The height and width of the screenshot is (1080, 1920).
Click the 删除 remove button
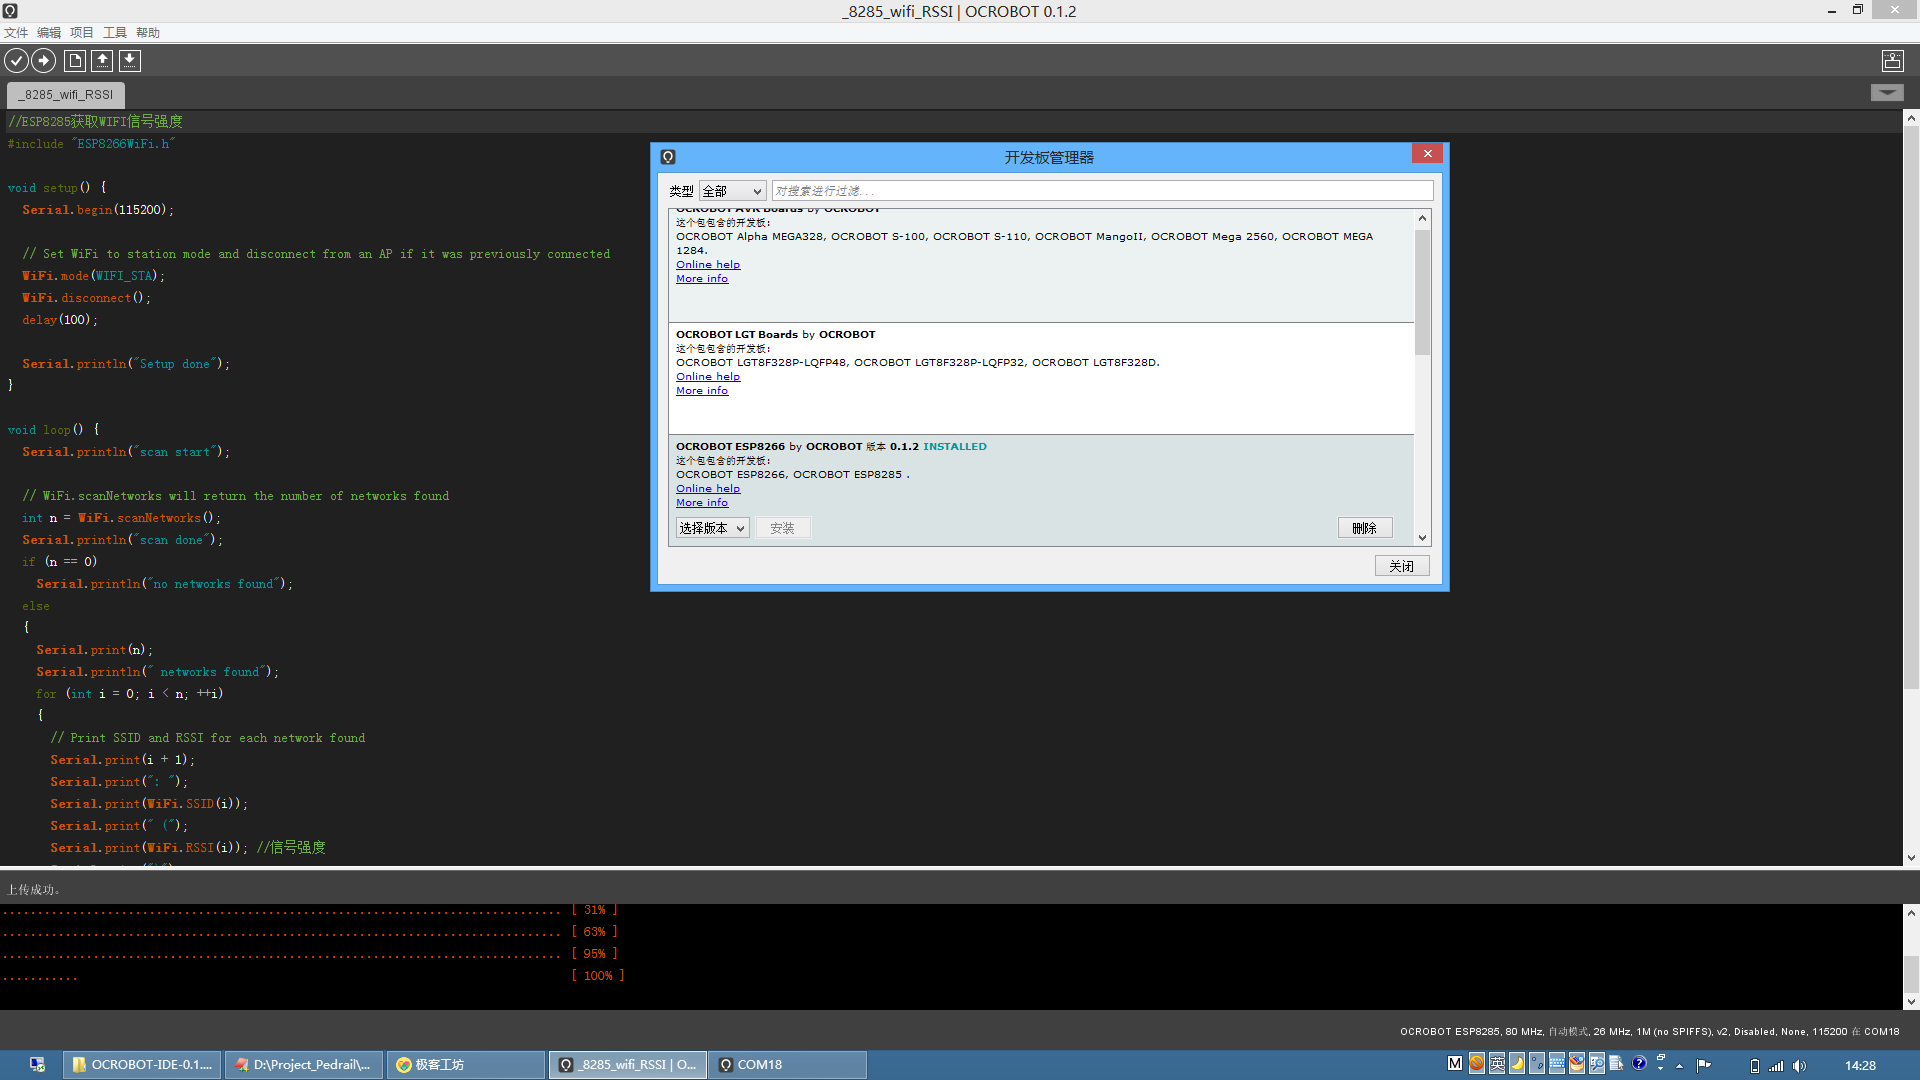(1364, 528)
